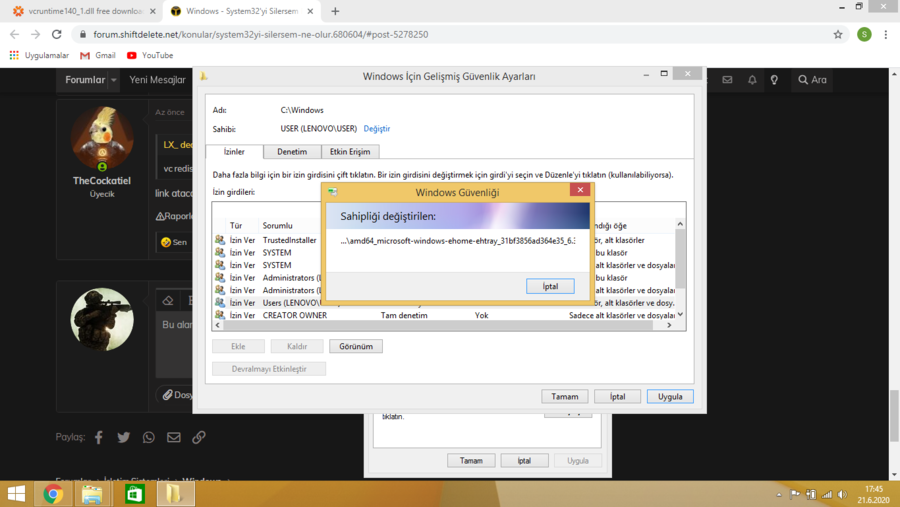
Task: Bookmark this page with the star icon
Action: (x=838, y=34)
